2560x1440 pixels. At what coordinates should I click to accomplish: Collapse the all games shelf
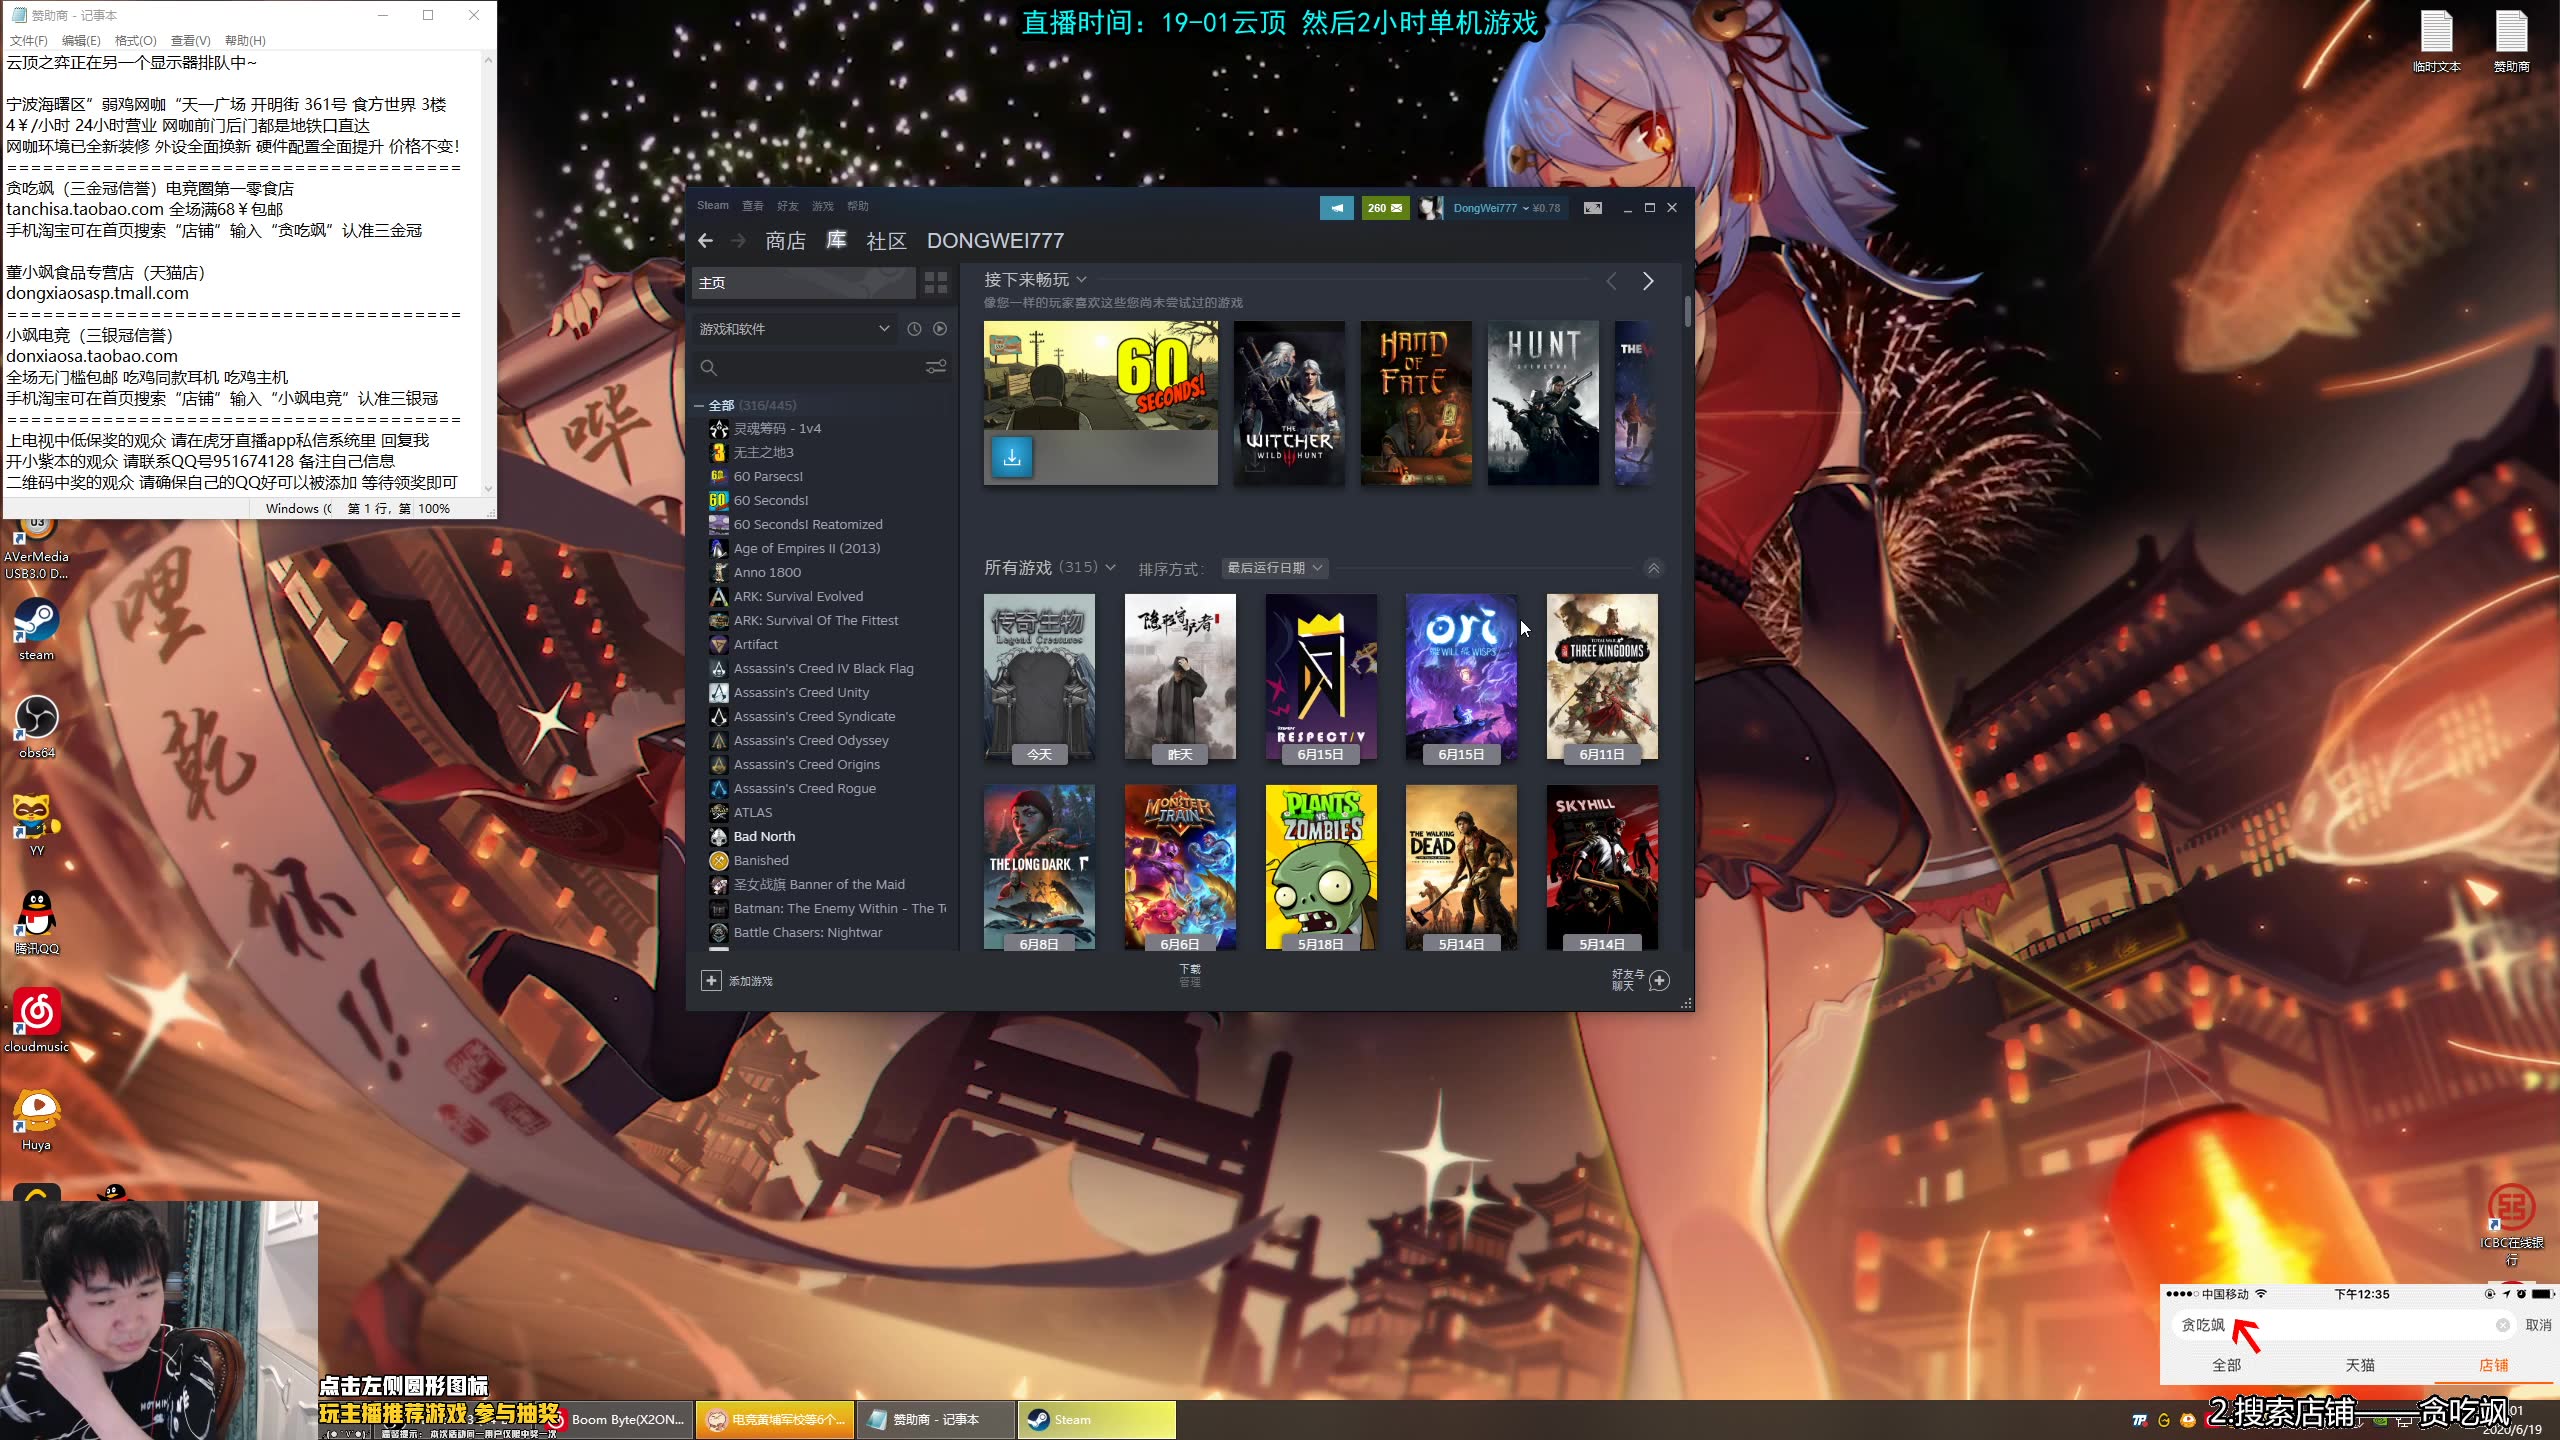1653,568
